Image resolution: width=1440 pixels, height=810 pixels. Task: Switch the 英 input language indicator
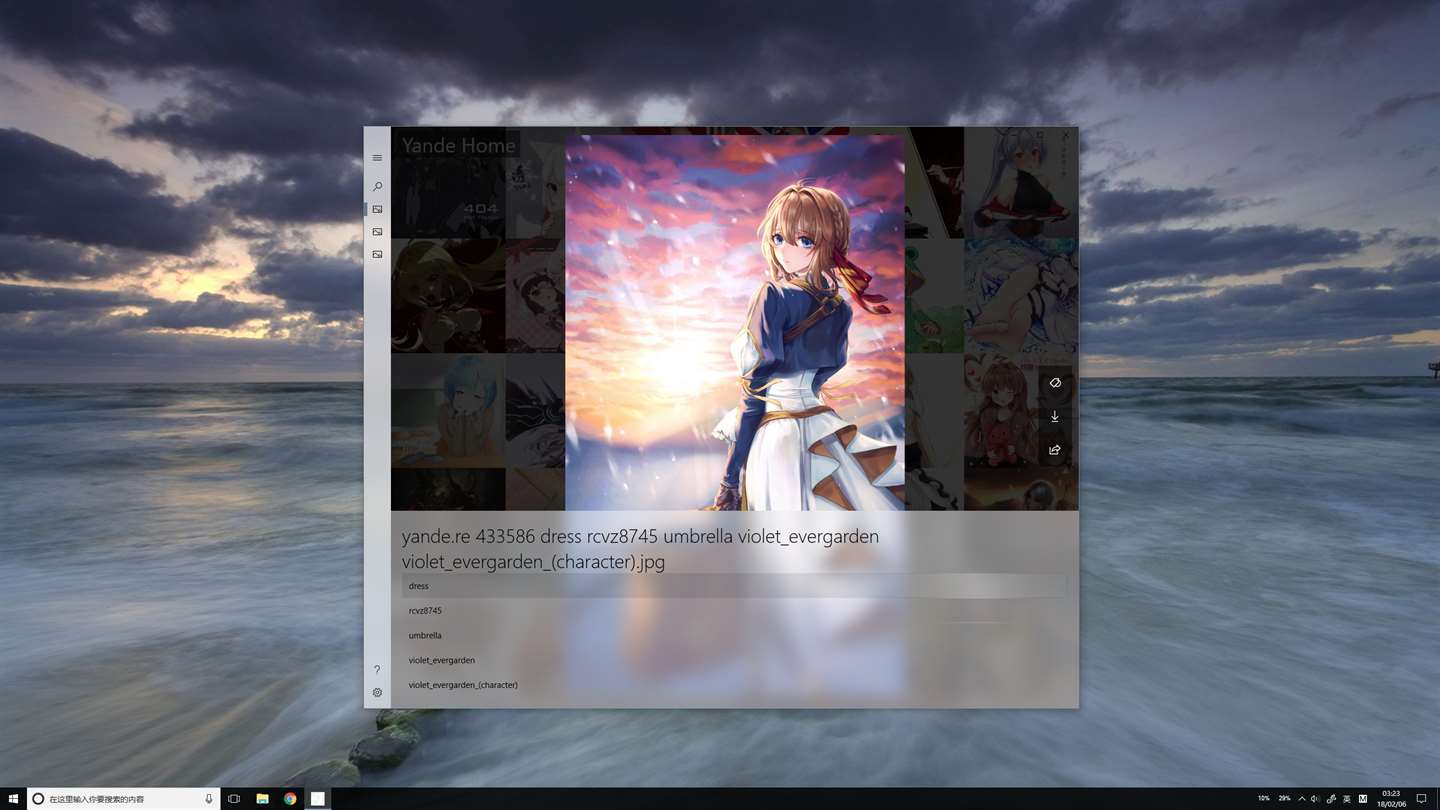click(1347, 799)
